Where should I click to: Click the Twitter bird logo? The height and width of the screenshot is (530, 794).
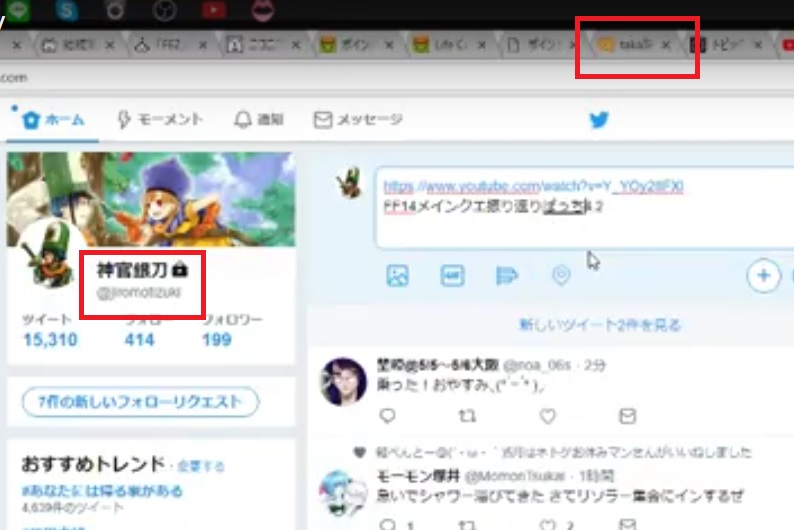click(x=599, y=120)
